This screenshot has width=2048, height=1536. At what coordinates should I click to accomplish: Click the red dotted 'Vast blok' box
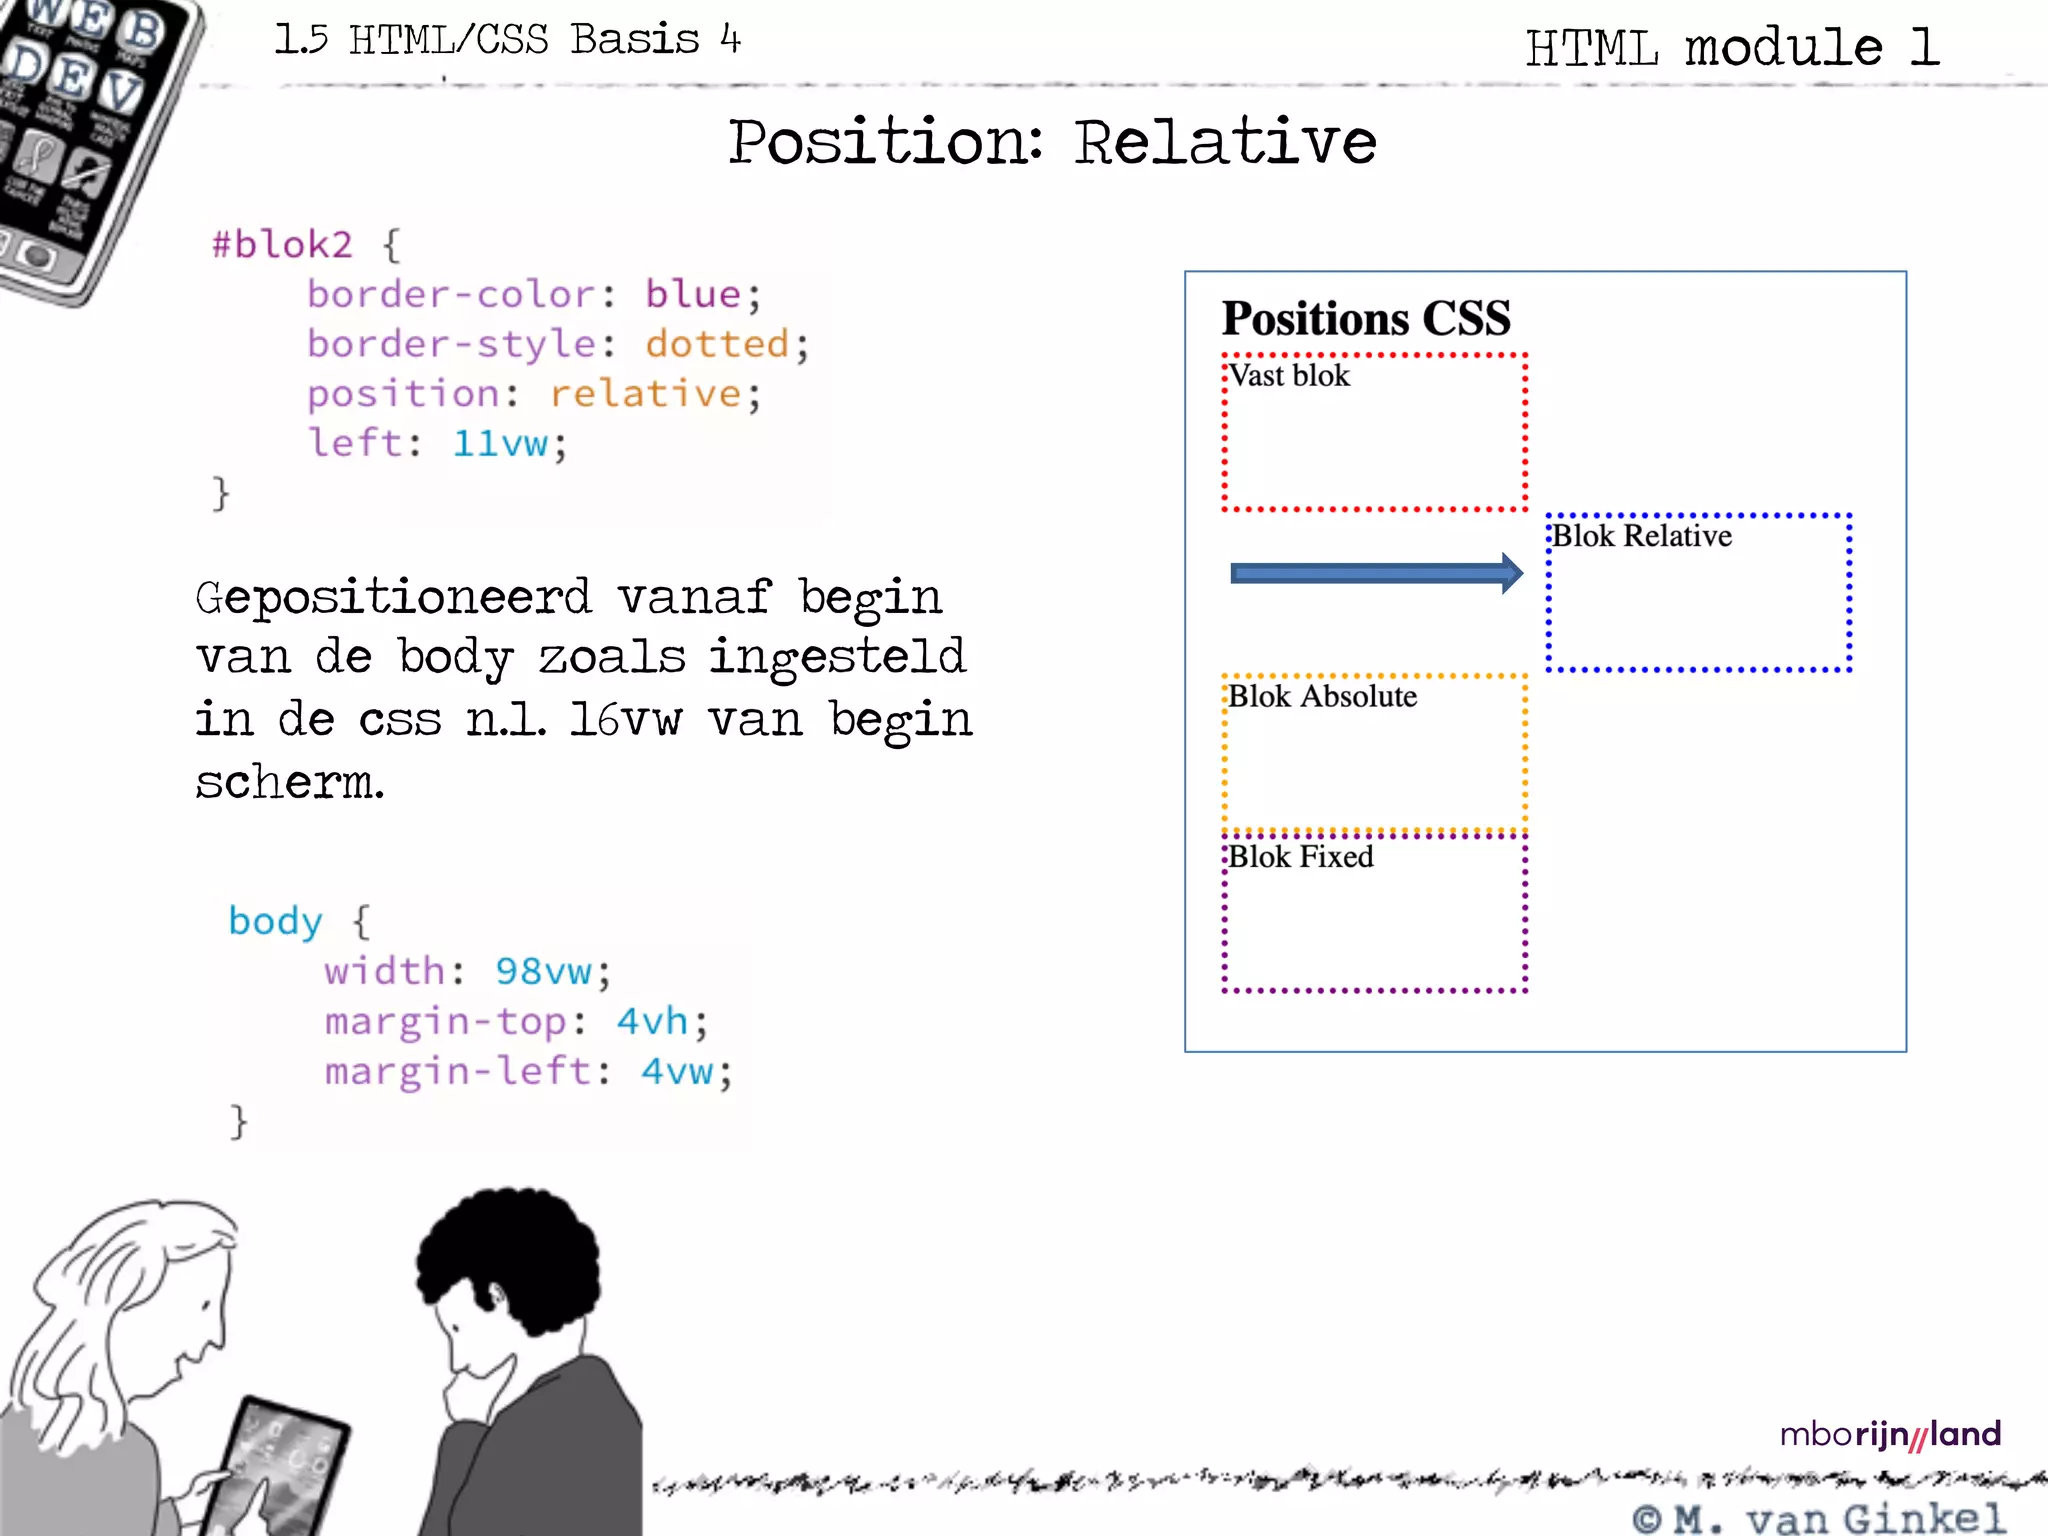(x=1374, y=432)
